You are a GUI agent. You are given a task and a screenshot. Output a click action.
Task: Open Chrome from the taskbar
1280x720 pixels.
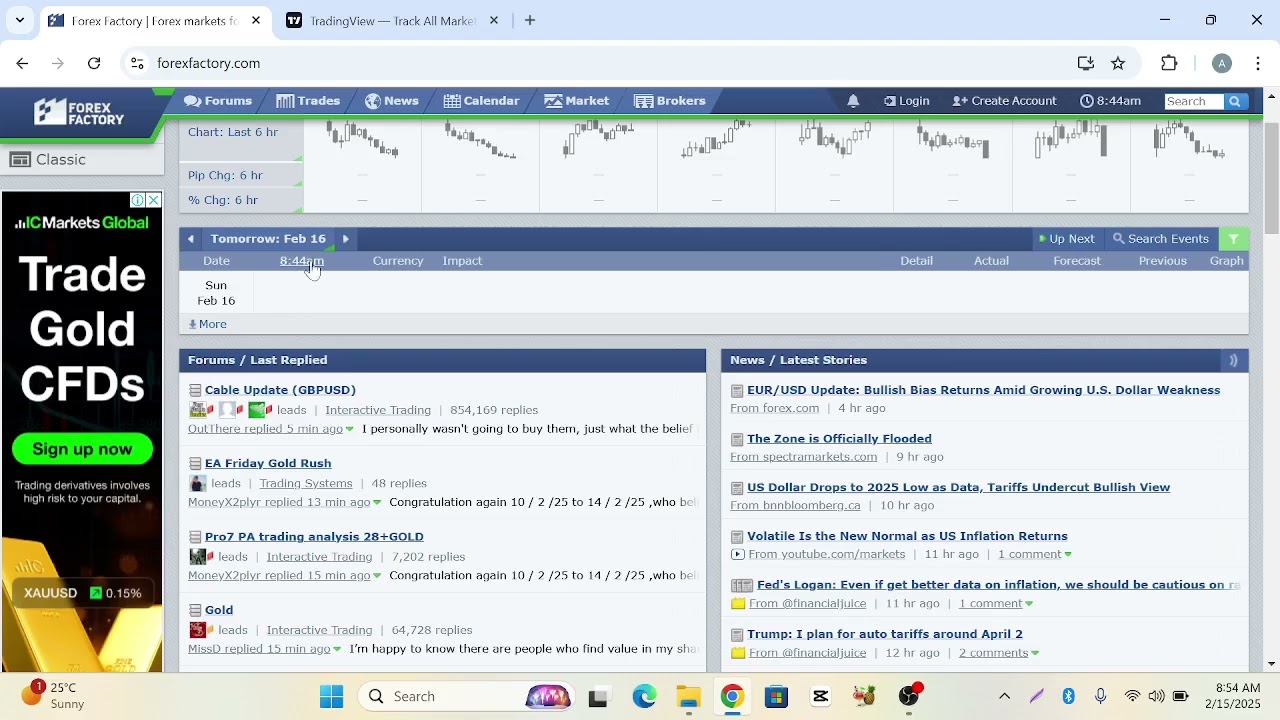[732, 697]
